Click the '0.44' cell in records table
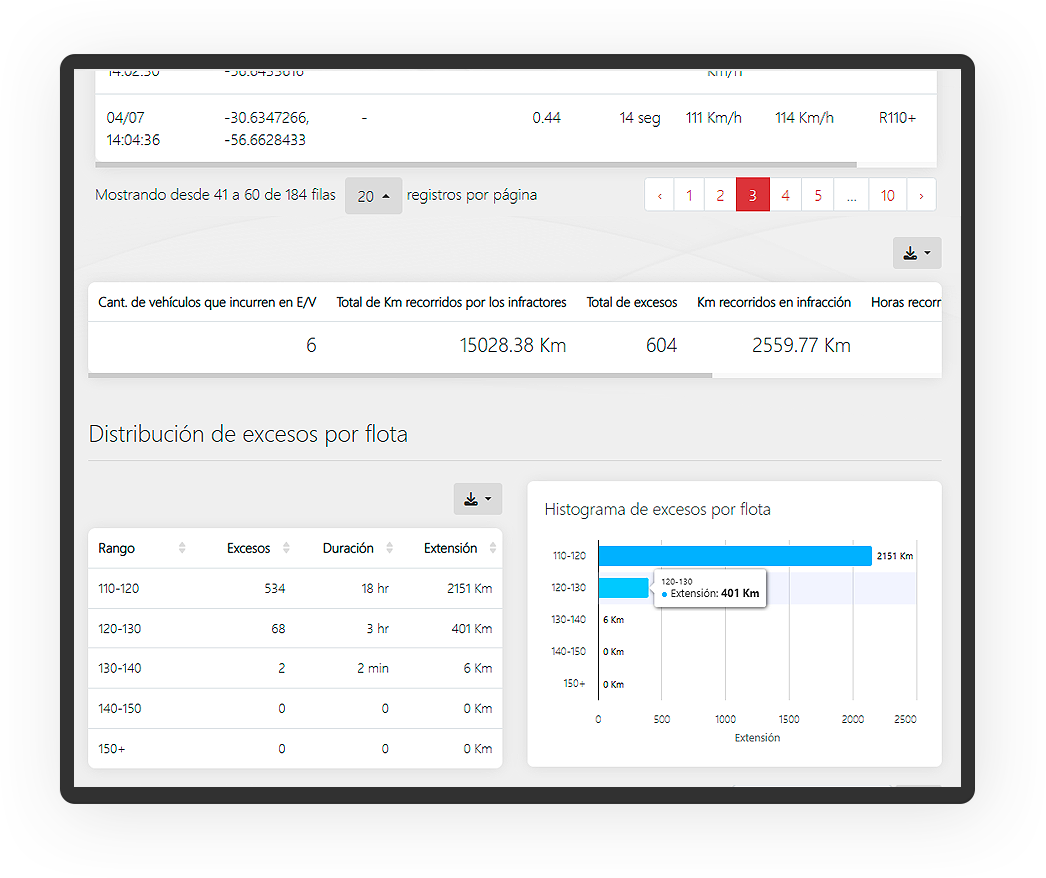The height and width of the screenshot is (878, 1046). [546, 118]
